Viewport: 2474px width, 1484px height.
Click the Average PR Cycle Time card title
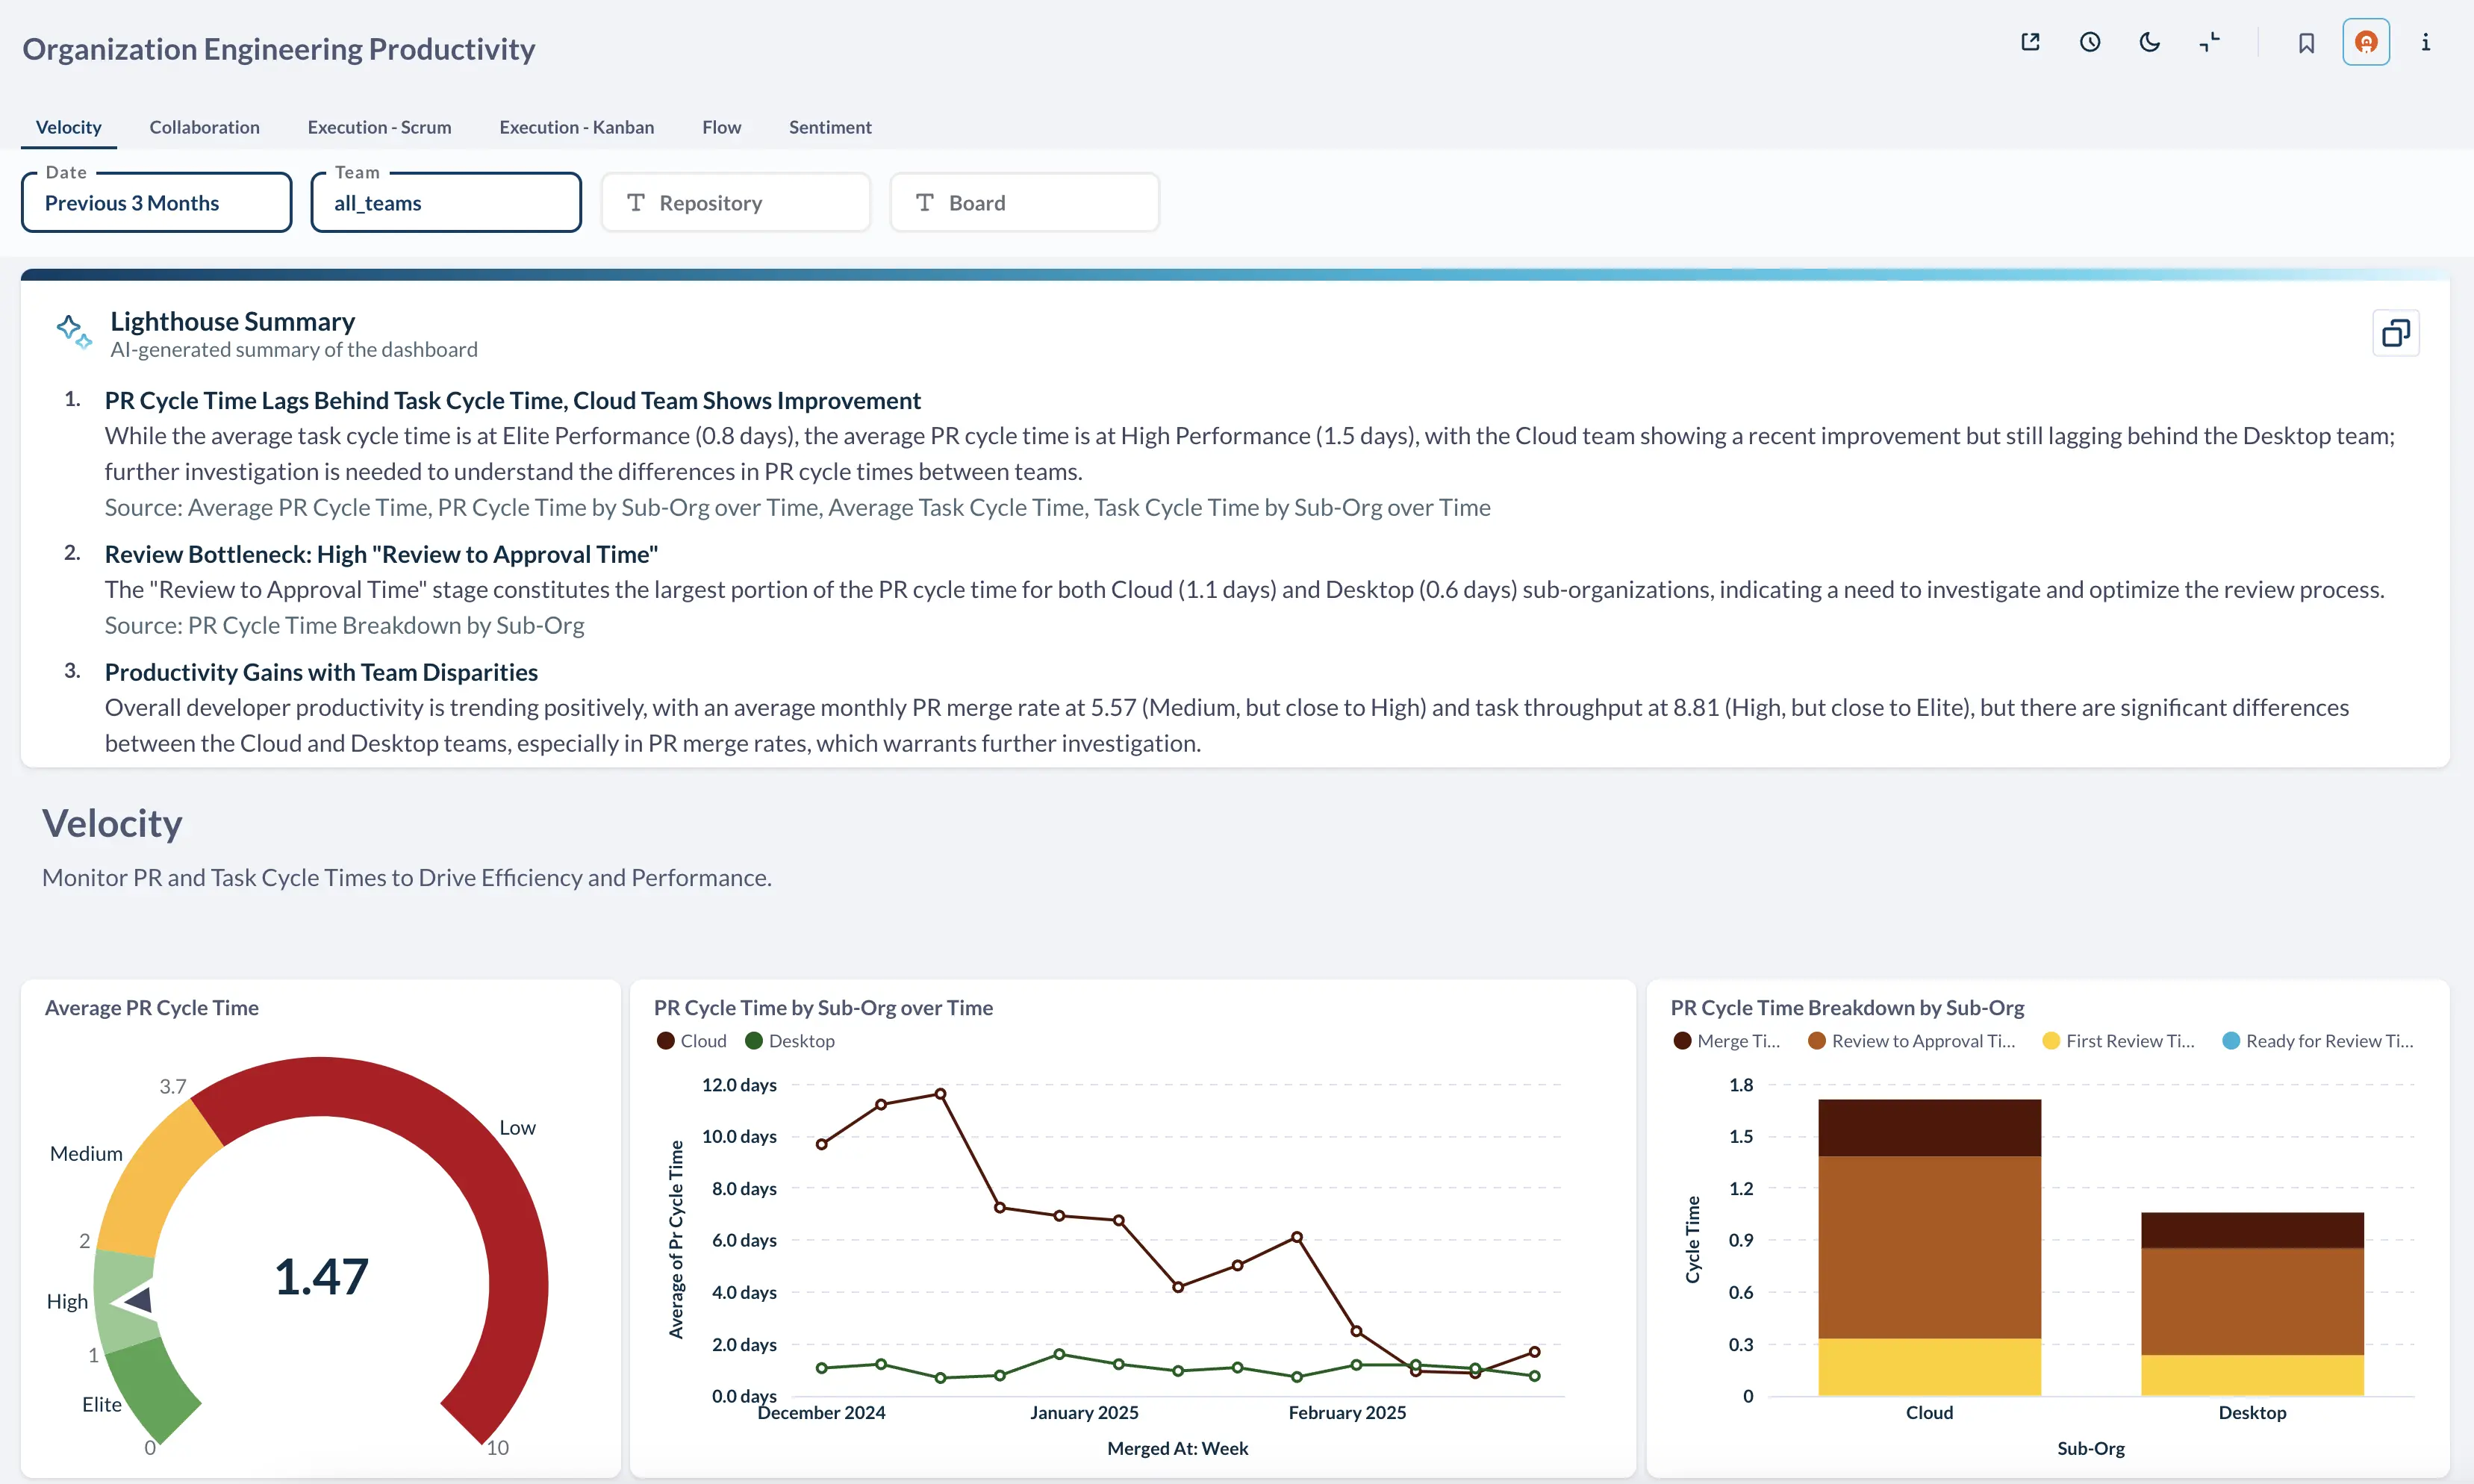pos(151,1008)
